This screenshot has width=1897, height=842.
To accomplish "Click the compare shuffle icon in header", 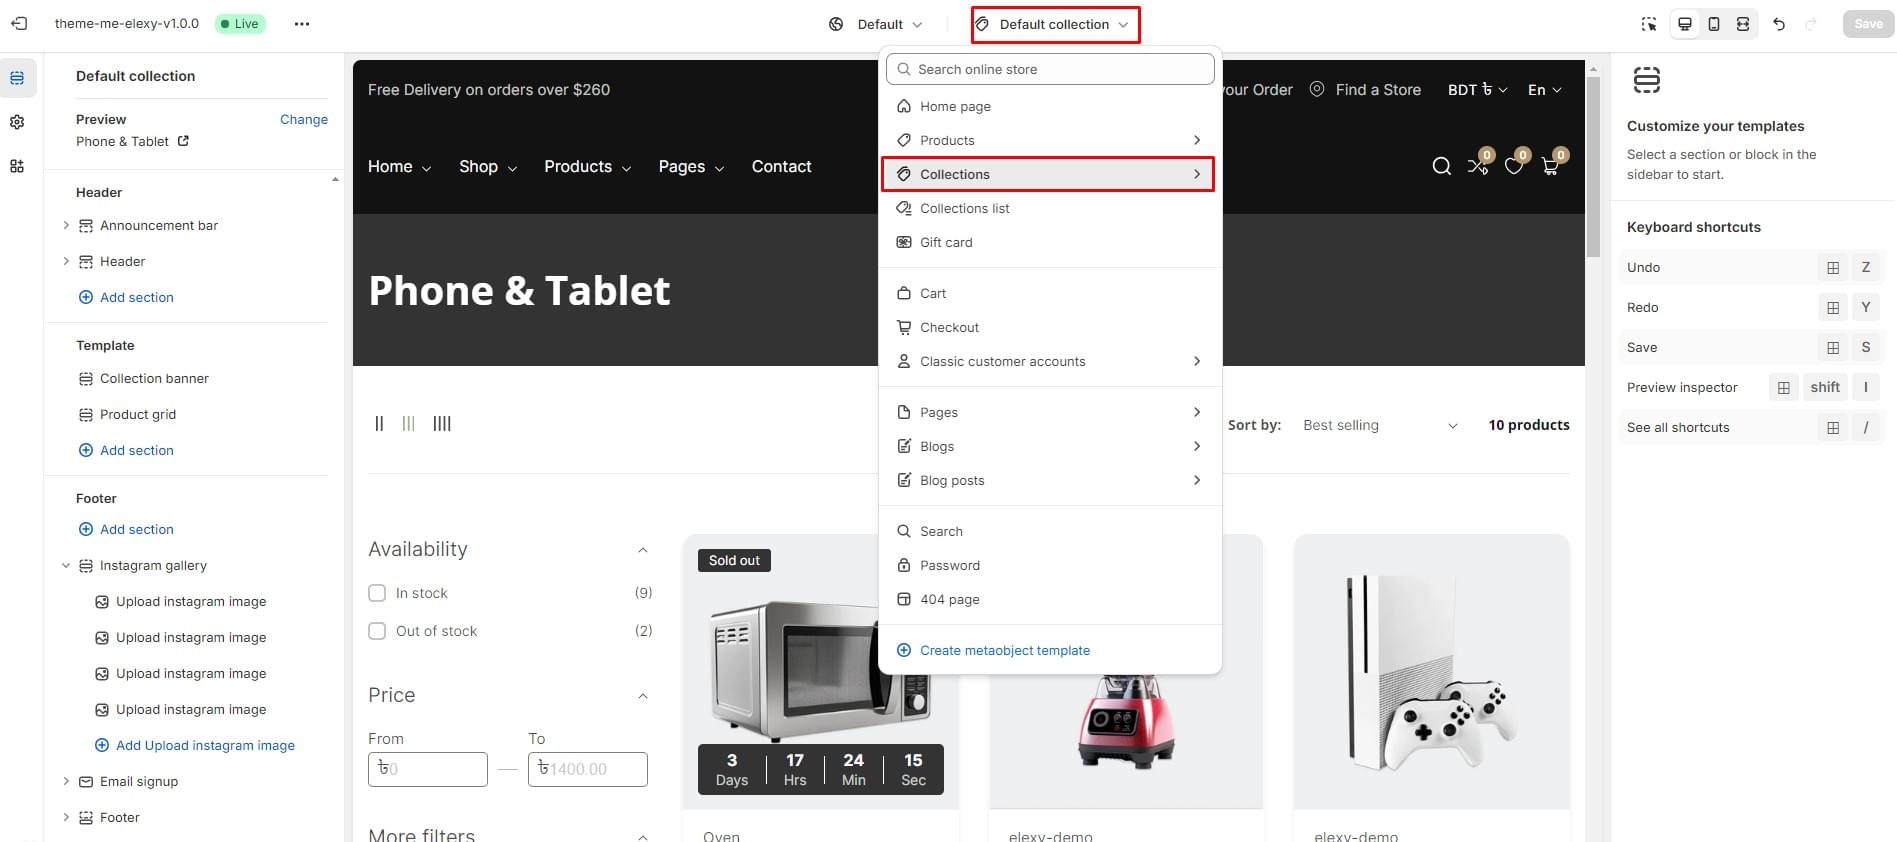I will pos(1478,166).
